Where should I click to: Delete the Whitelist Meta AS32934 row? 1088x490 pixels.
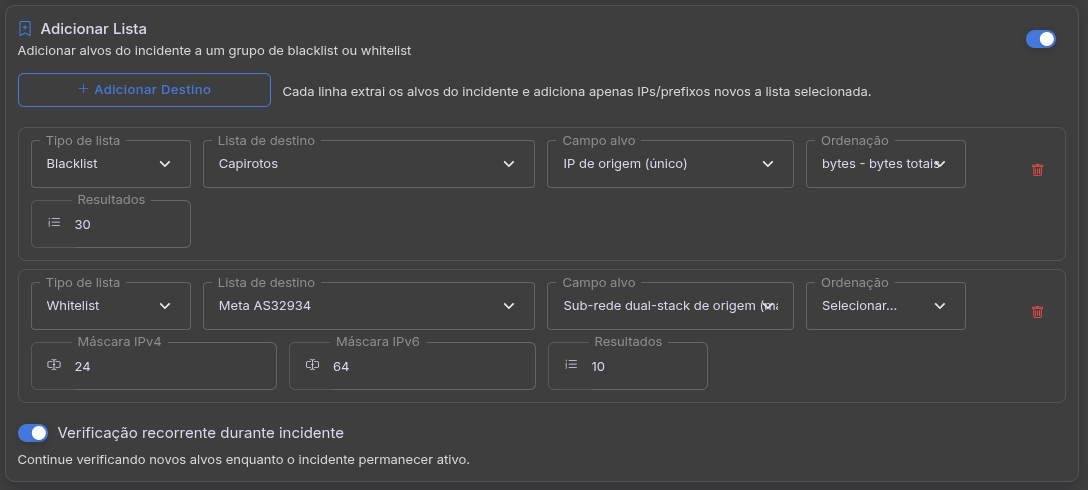pos(1037,312)
